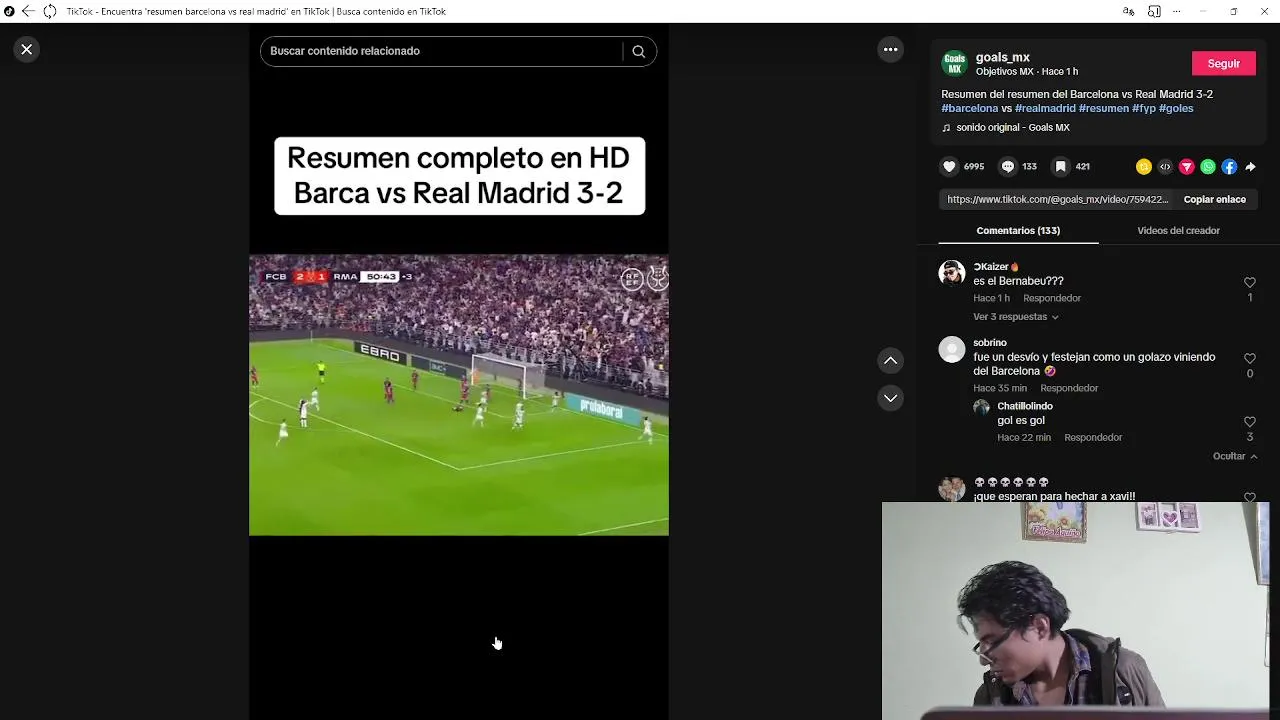Viewport: 1280px width, 720px height.
Task: Click the search magnifier icon
Action: pyautogui.click(x=638, y=51)
